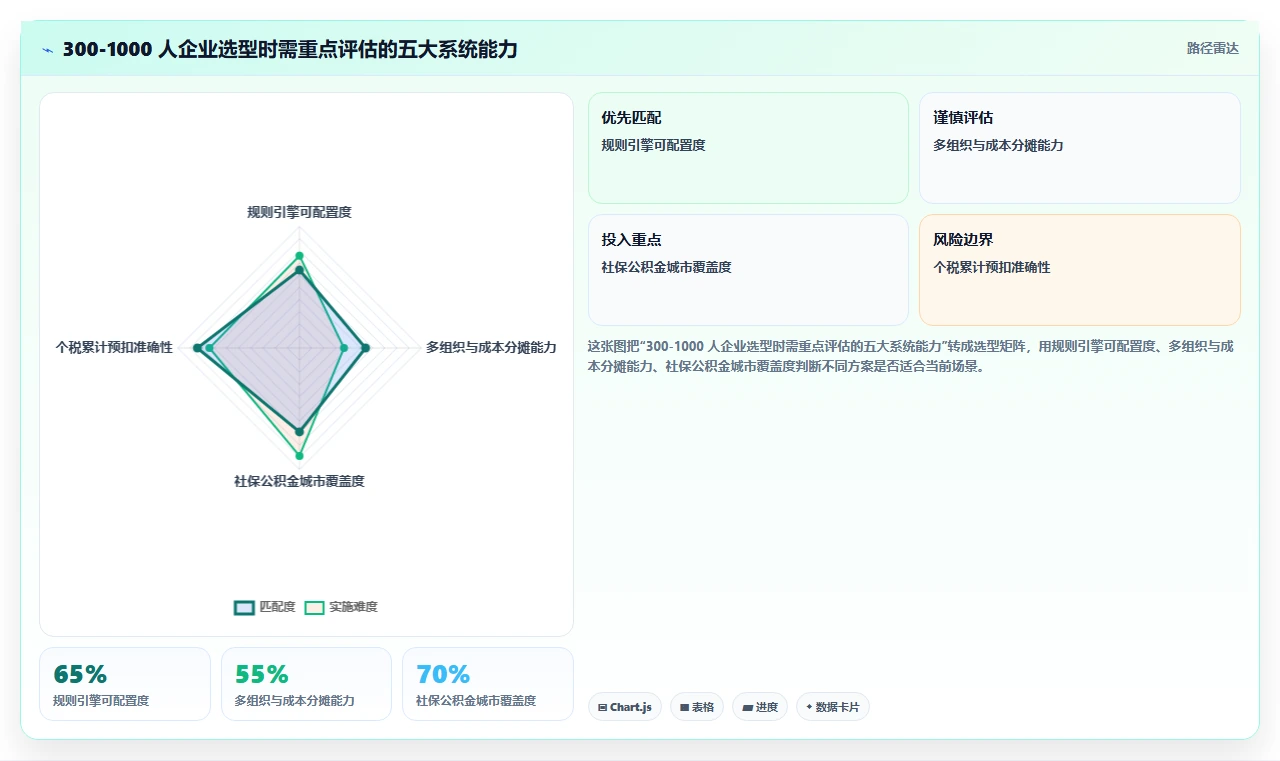Screen dimensions: 1280x761
Task: Click 社保公积金城市覆盖度 inside the 投入重点 card
Action: (x=666, y=267)
